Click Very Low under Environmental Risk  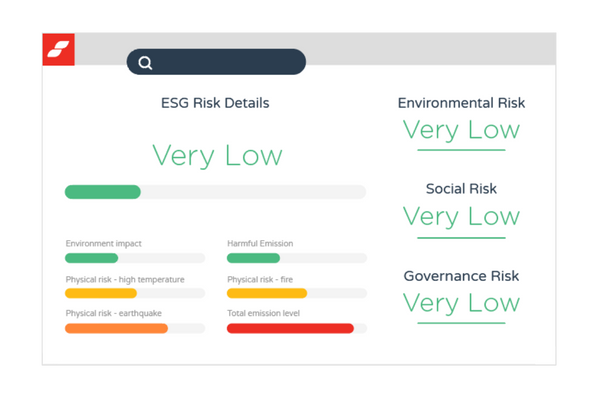(461, 130)
